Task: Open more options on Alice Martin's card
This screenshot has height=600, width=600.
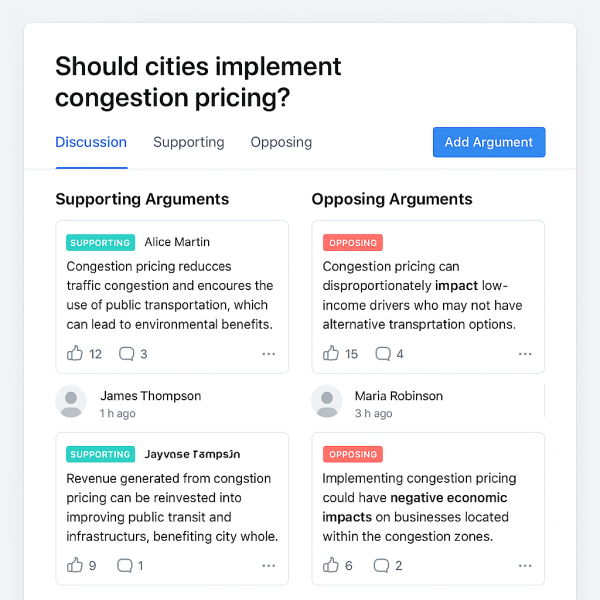Action: point(268,354)
